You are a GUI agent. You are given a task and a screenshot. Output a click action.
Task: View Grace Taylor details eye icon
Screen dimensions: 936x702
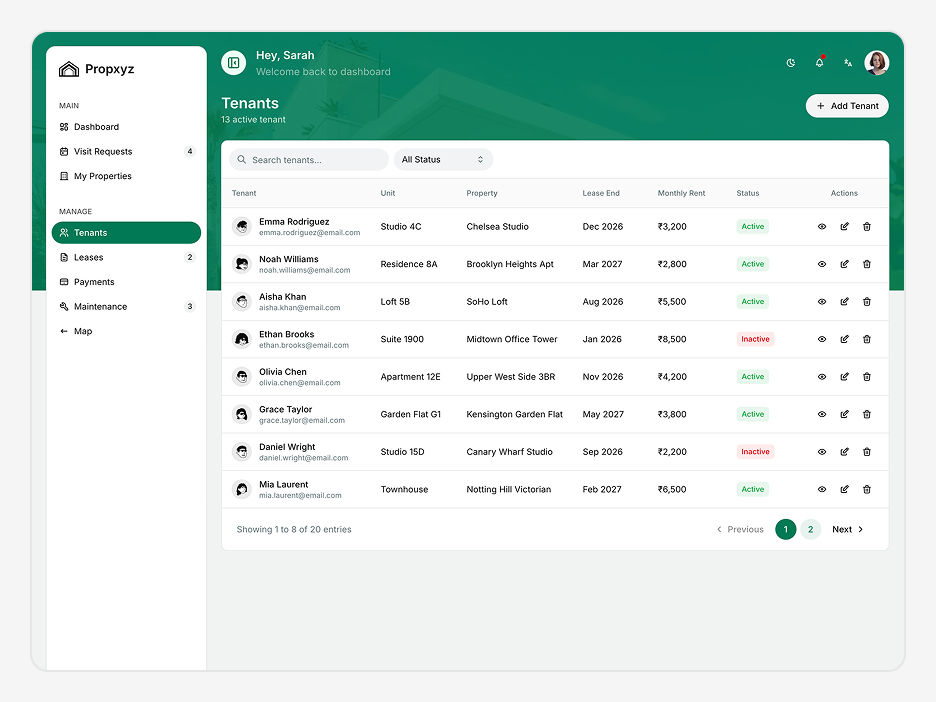click(x=822, y=414)
